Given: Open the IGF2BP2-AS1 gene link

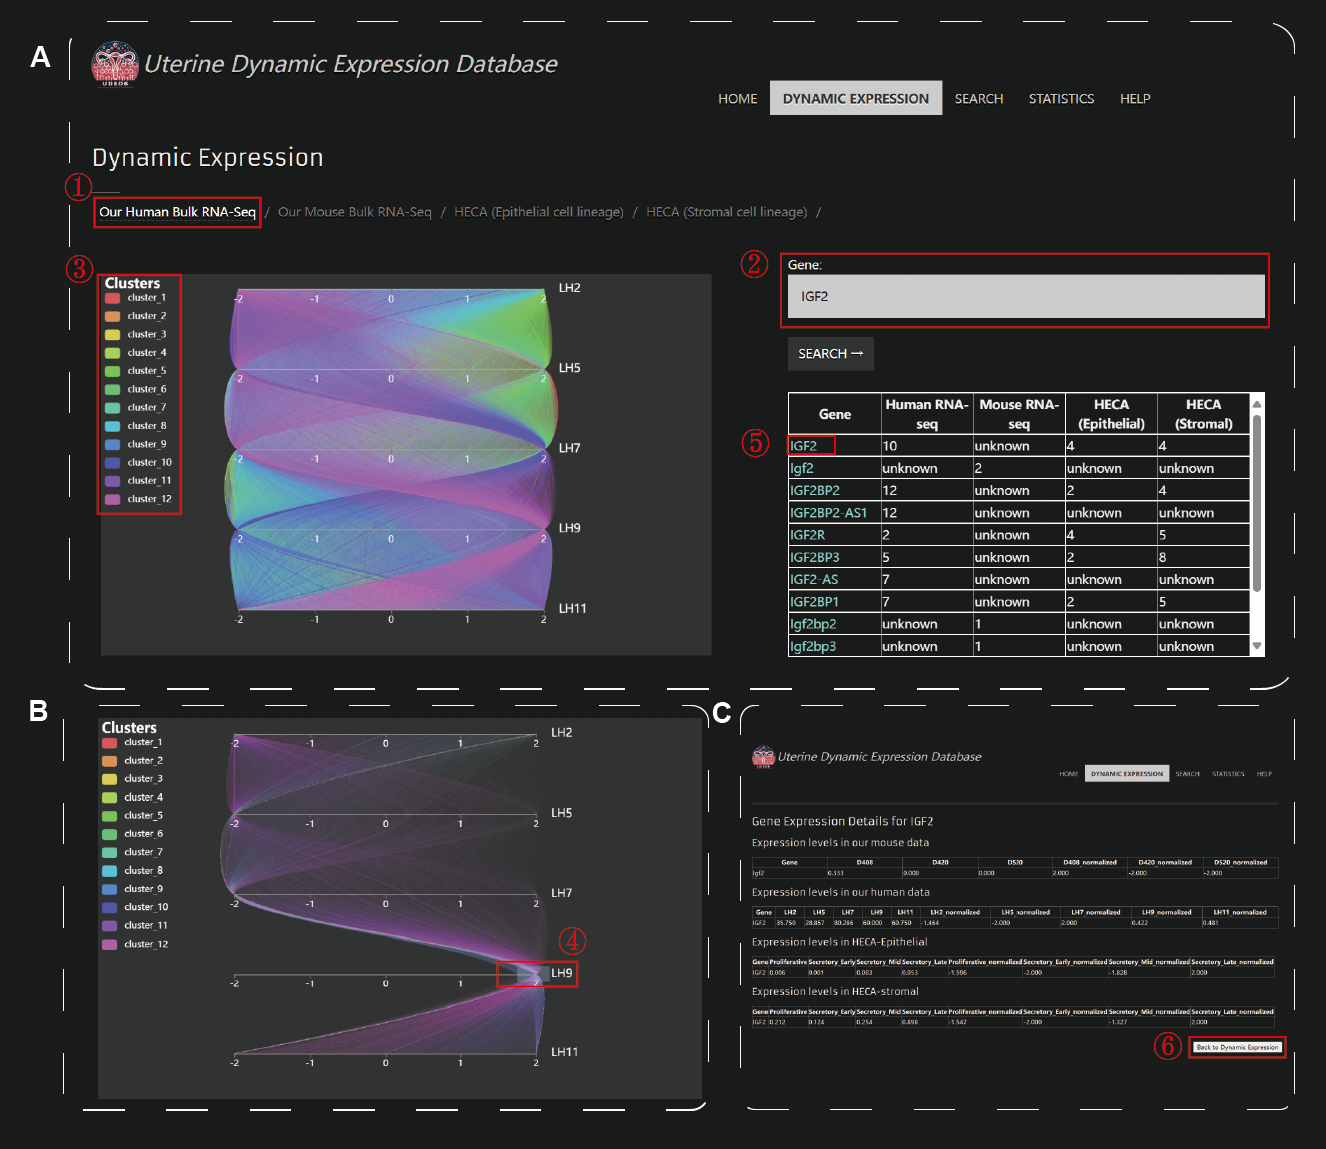Looking at the screenshot, I should [828, 513].
